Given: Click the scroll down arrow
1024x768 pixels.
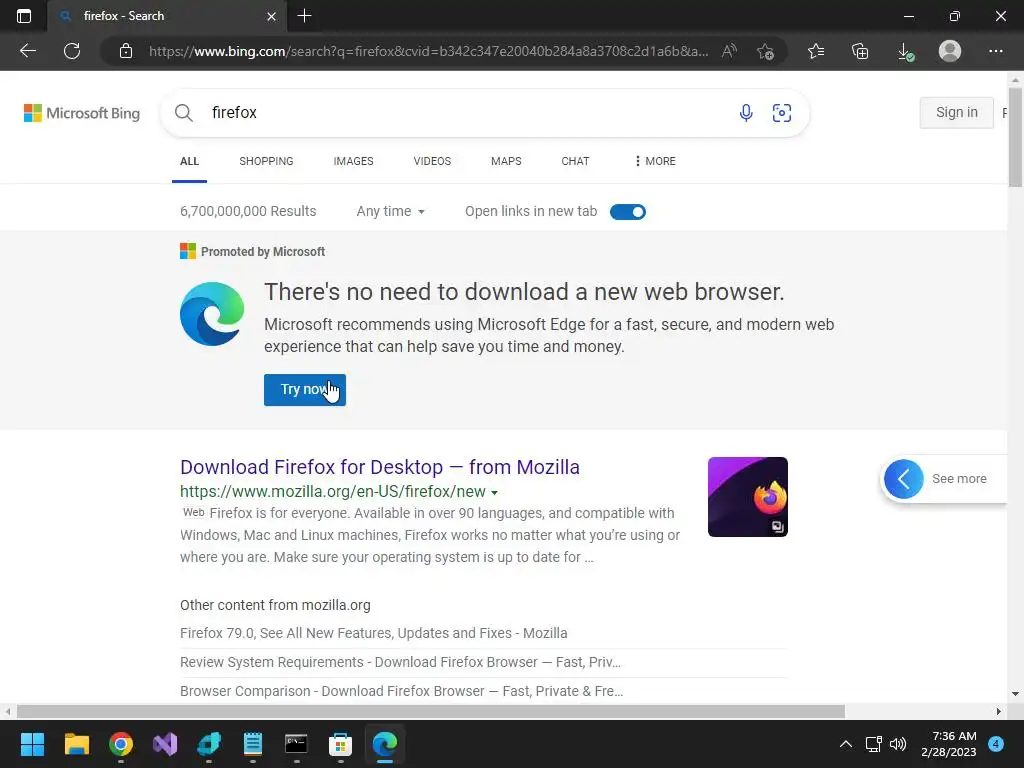Looking at the screenshot, I should point(1015,694).
